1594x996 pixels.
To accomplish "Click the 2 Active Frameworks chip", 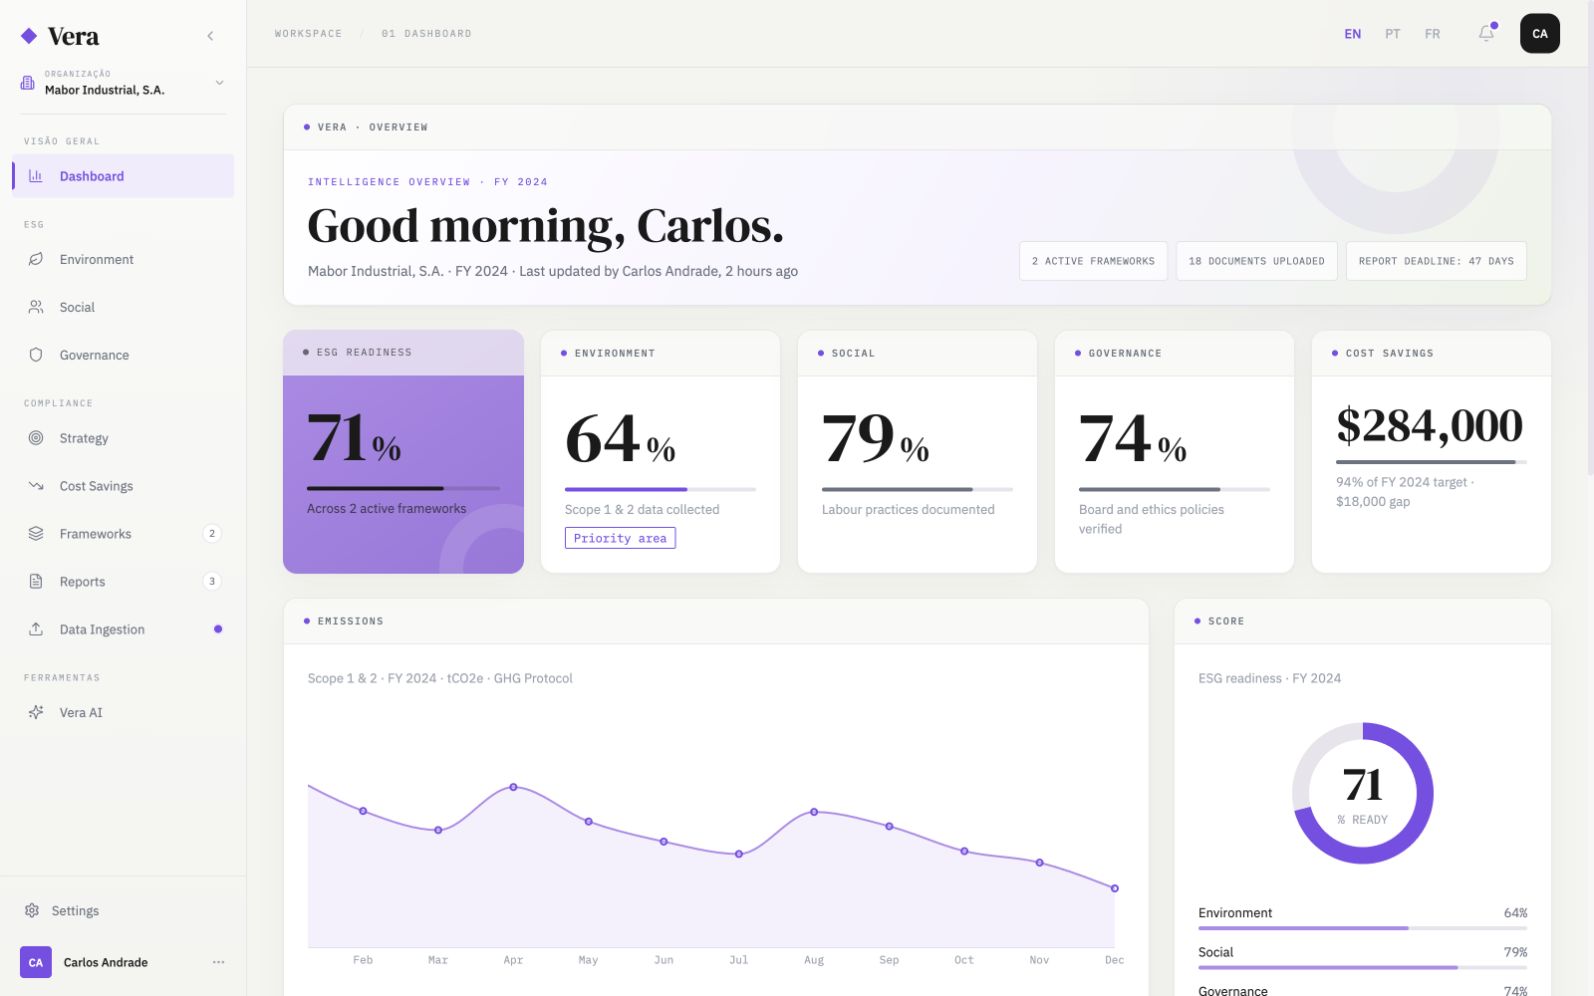I will tap(1093, 261).
